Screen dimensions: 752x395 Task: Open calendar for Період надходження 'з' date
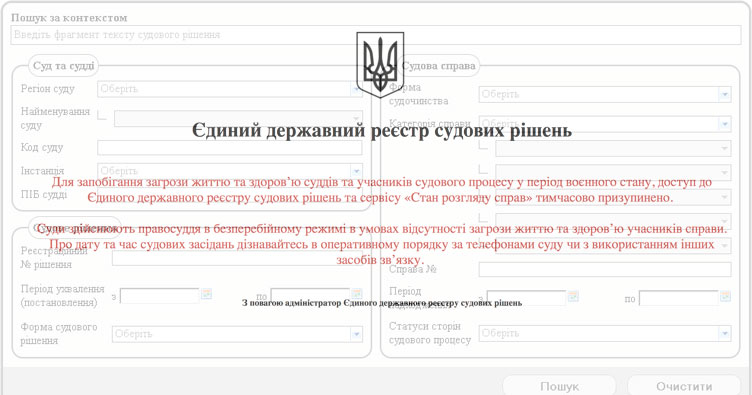[x=573, y=297]
